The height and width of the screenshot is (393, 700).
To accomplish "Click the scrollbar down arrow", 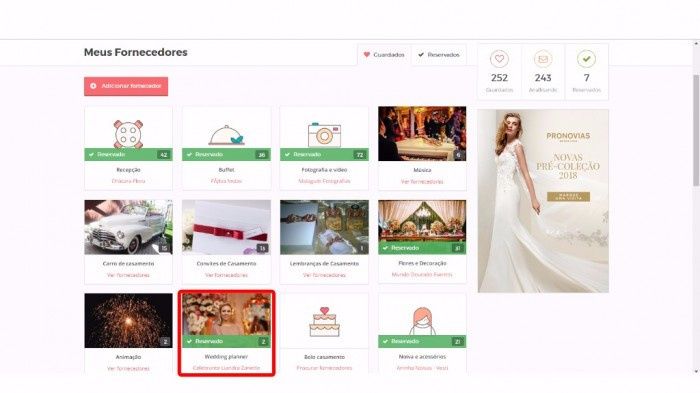I will [696, 371].
